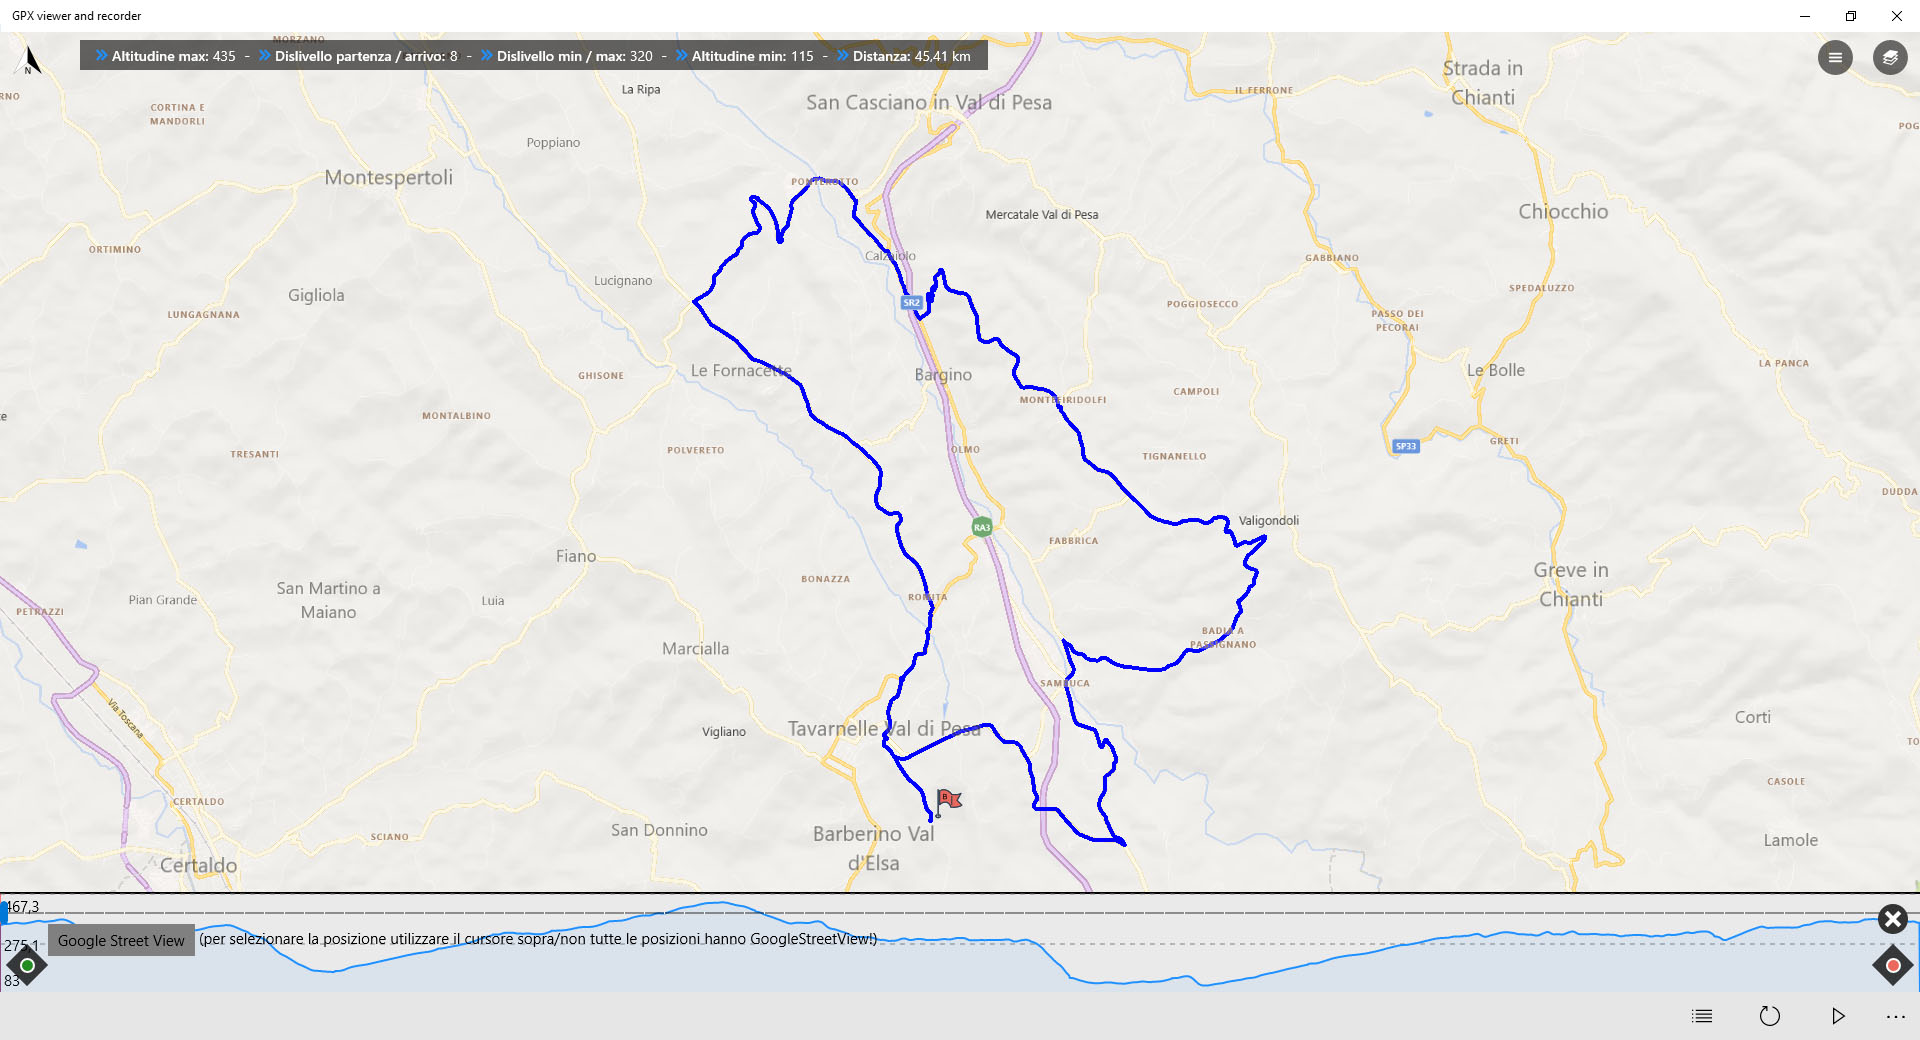The image size is (1920, 1040).
Task: Open the map layers selector
Action: click(1889, 58)
